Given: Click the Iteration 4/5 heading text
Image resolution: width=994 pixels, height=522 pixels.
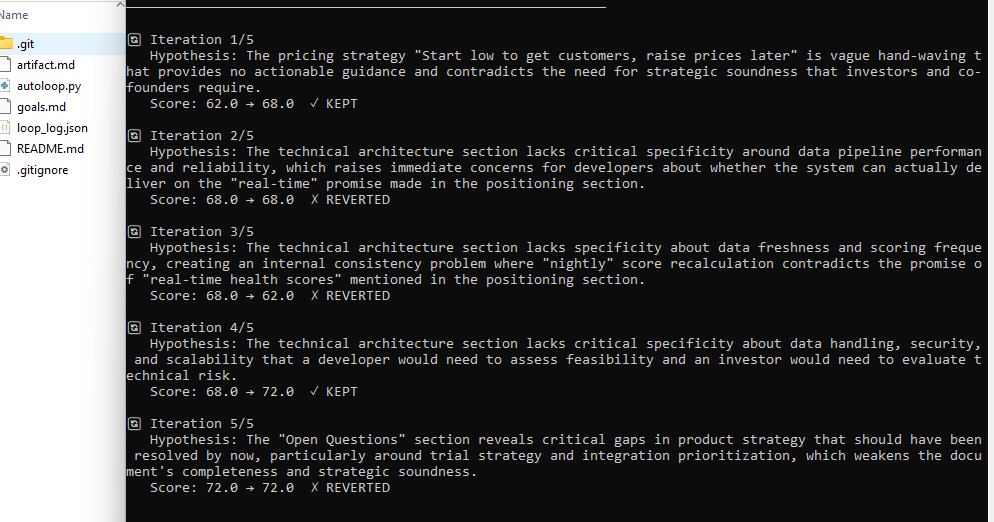Looking at the screenshot, I should tap(202, 328).
